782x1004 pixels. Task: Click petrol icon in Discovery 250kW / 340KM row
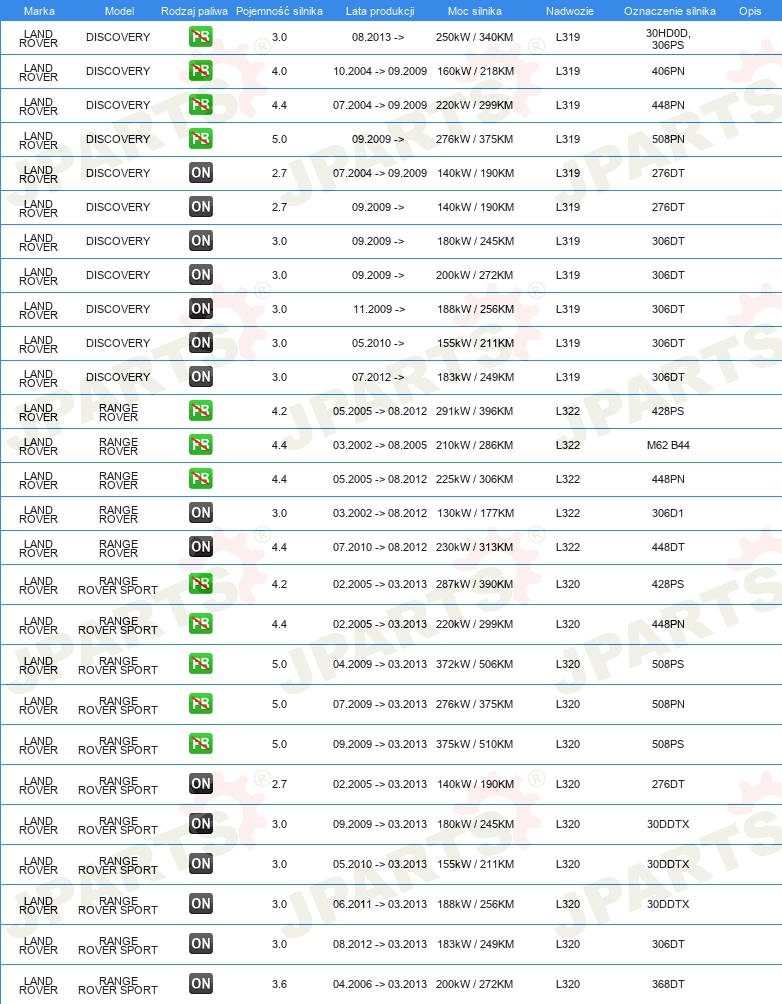200,37
